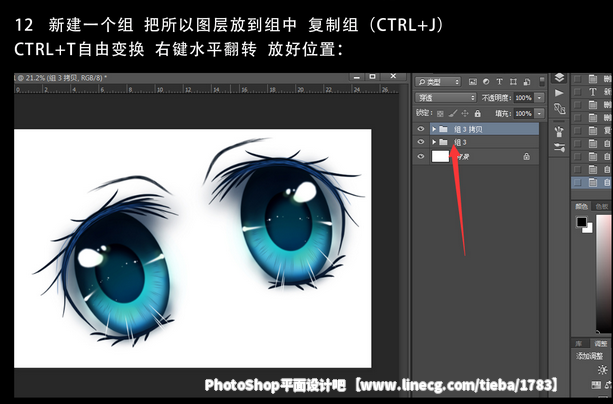Viewport: 613px width, 404px height.
Task: Click the T type icon in right panel
Action: (593, 92)
